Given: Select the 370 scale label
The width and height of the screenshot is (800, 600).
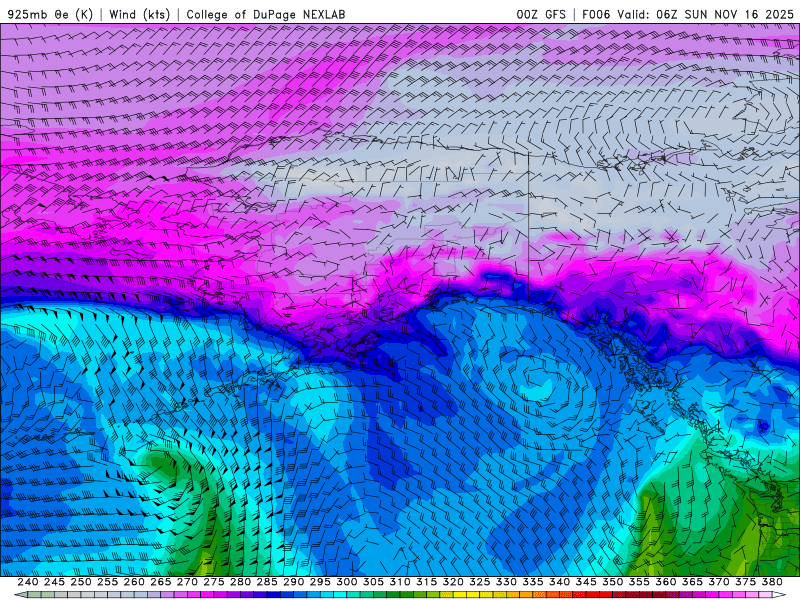Looking at the screenshot, I should tap(718, 582).
